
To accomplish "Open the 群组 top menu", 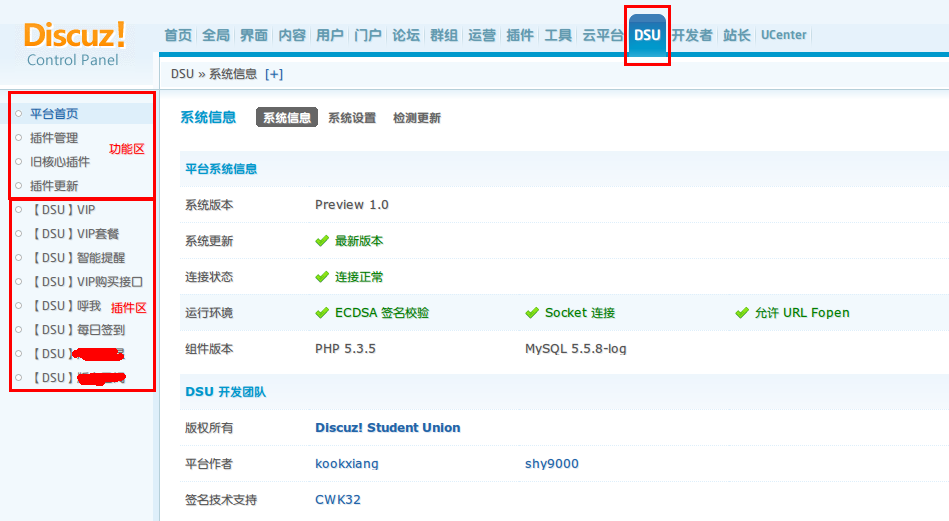I will pos(444,35).
